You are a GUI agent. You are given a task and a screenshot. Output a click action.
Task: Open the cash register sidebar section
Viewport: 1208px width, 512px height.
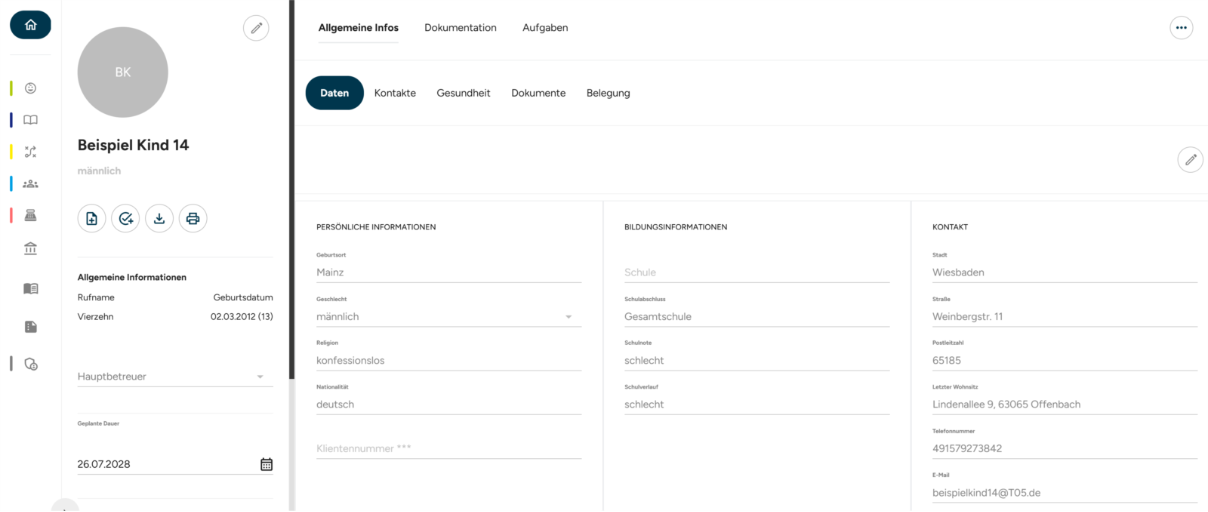[x=30, y=215]
